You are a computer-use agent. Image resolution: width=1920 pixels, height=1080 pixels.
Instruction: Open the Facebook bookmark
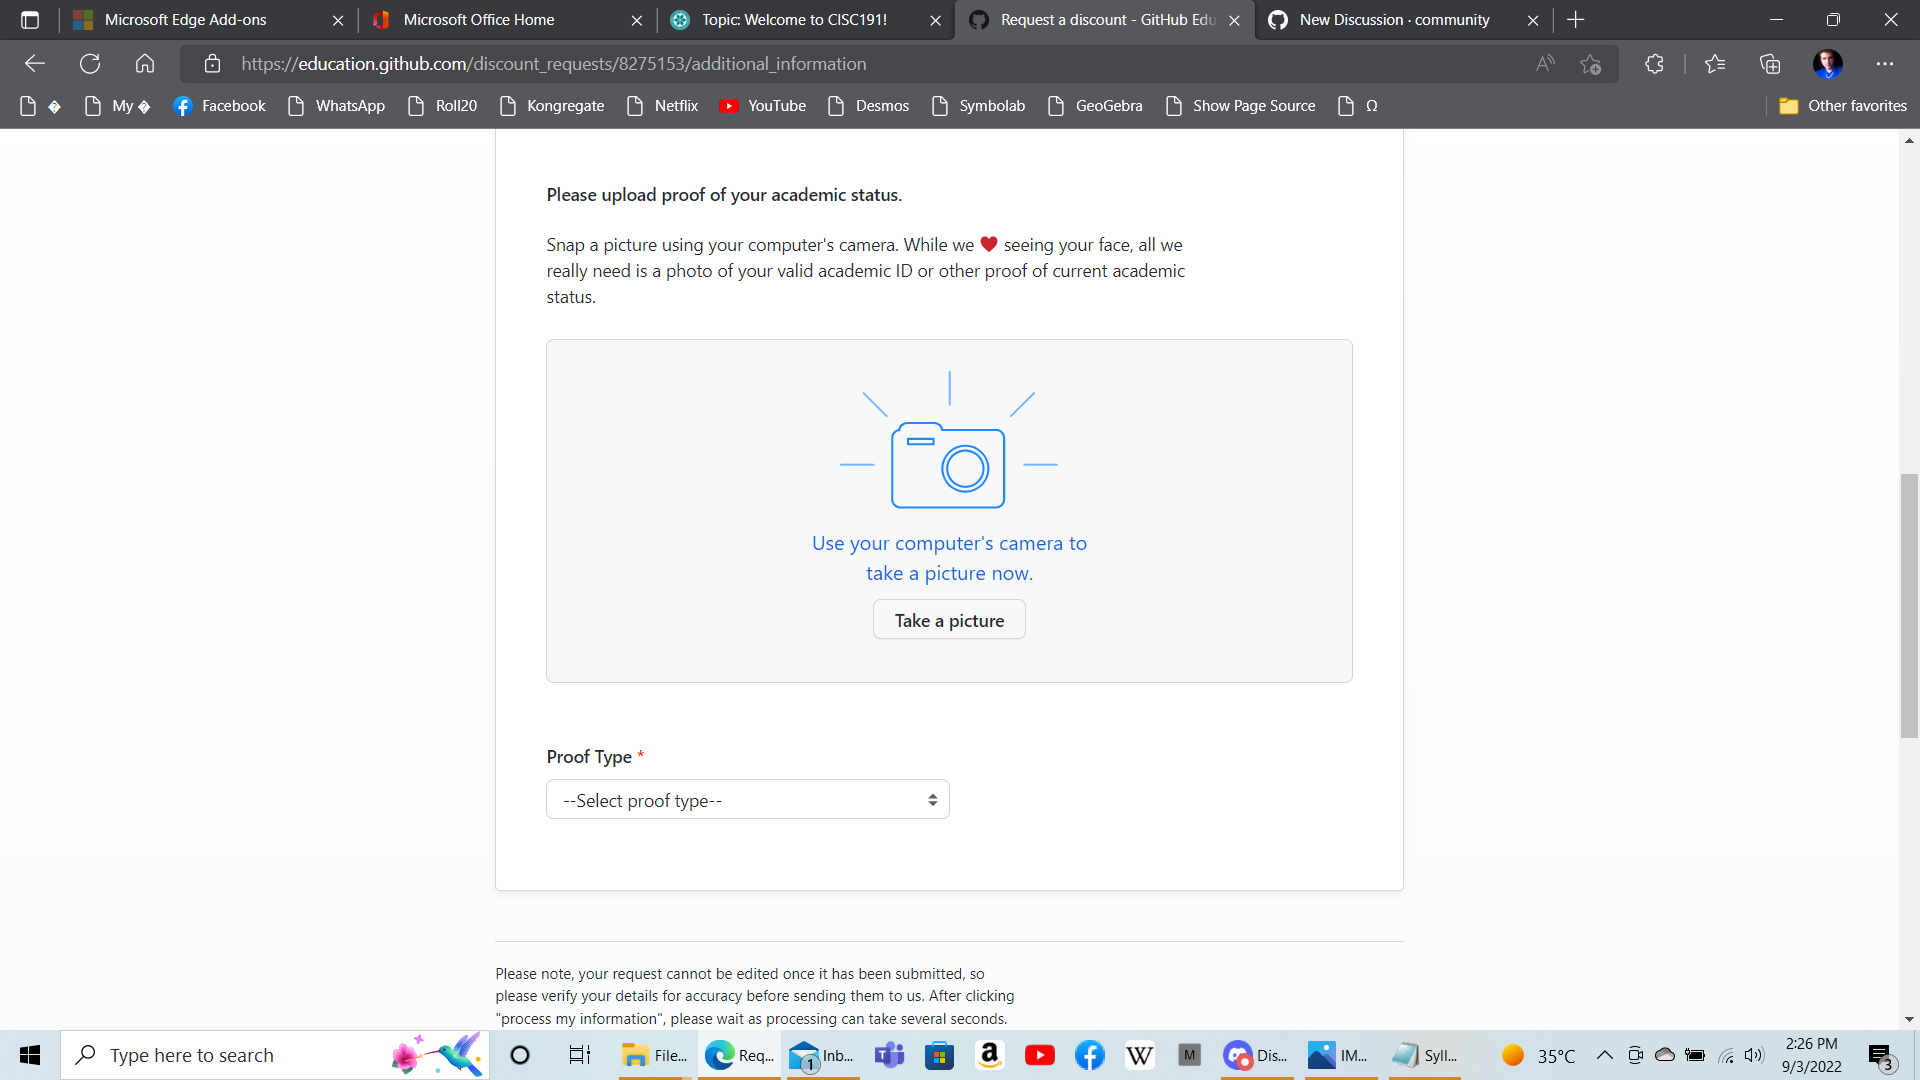click(x=219, y=106)
